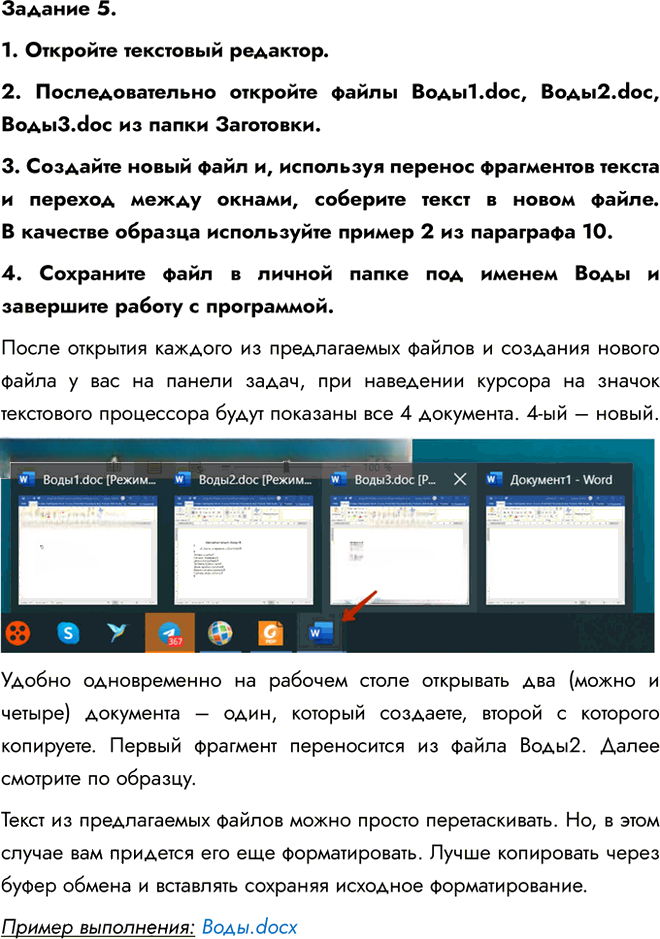Open the orange PDF app icon

(x=270, y=632)
